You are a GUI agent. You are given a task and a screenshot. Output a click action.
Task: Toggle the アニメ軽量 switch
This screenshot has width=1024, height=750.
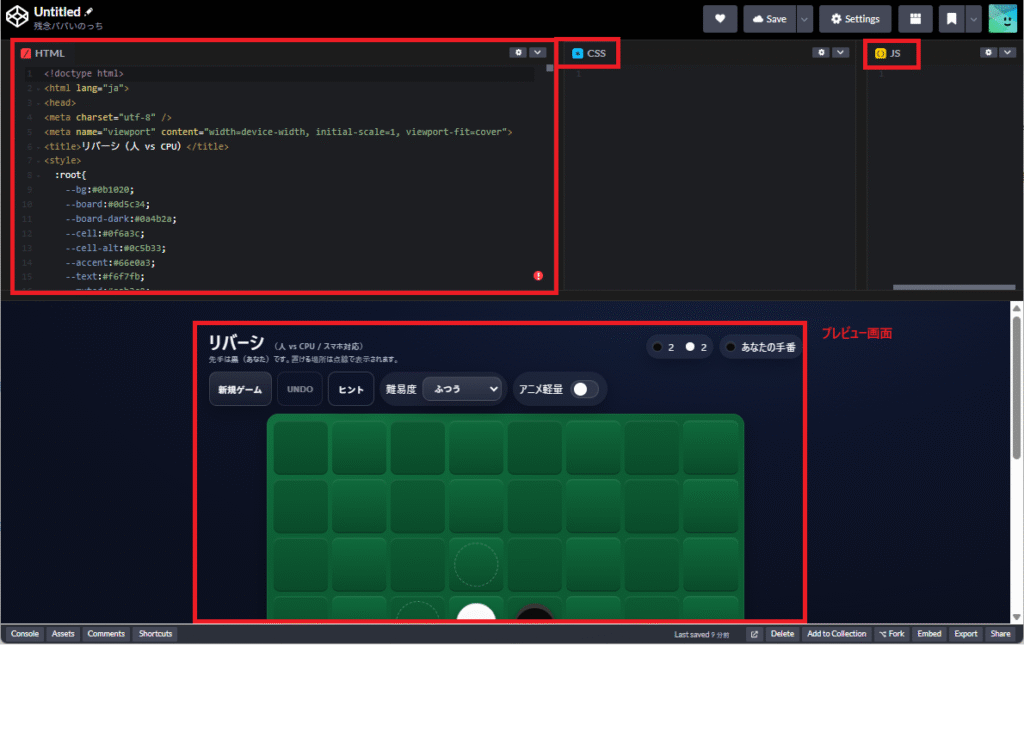[x=584, y=389]
